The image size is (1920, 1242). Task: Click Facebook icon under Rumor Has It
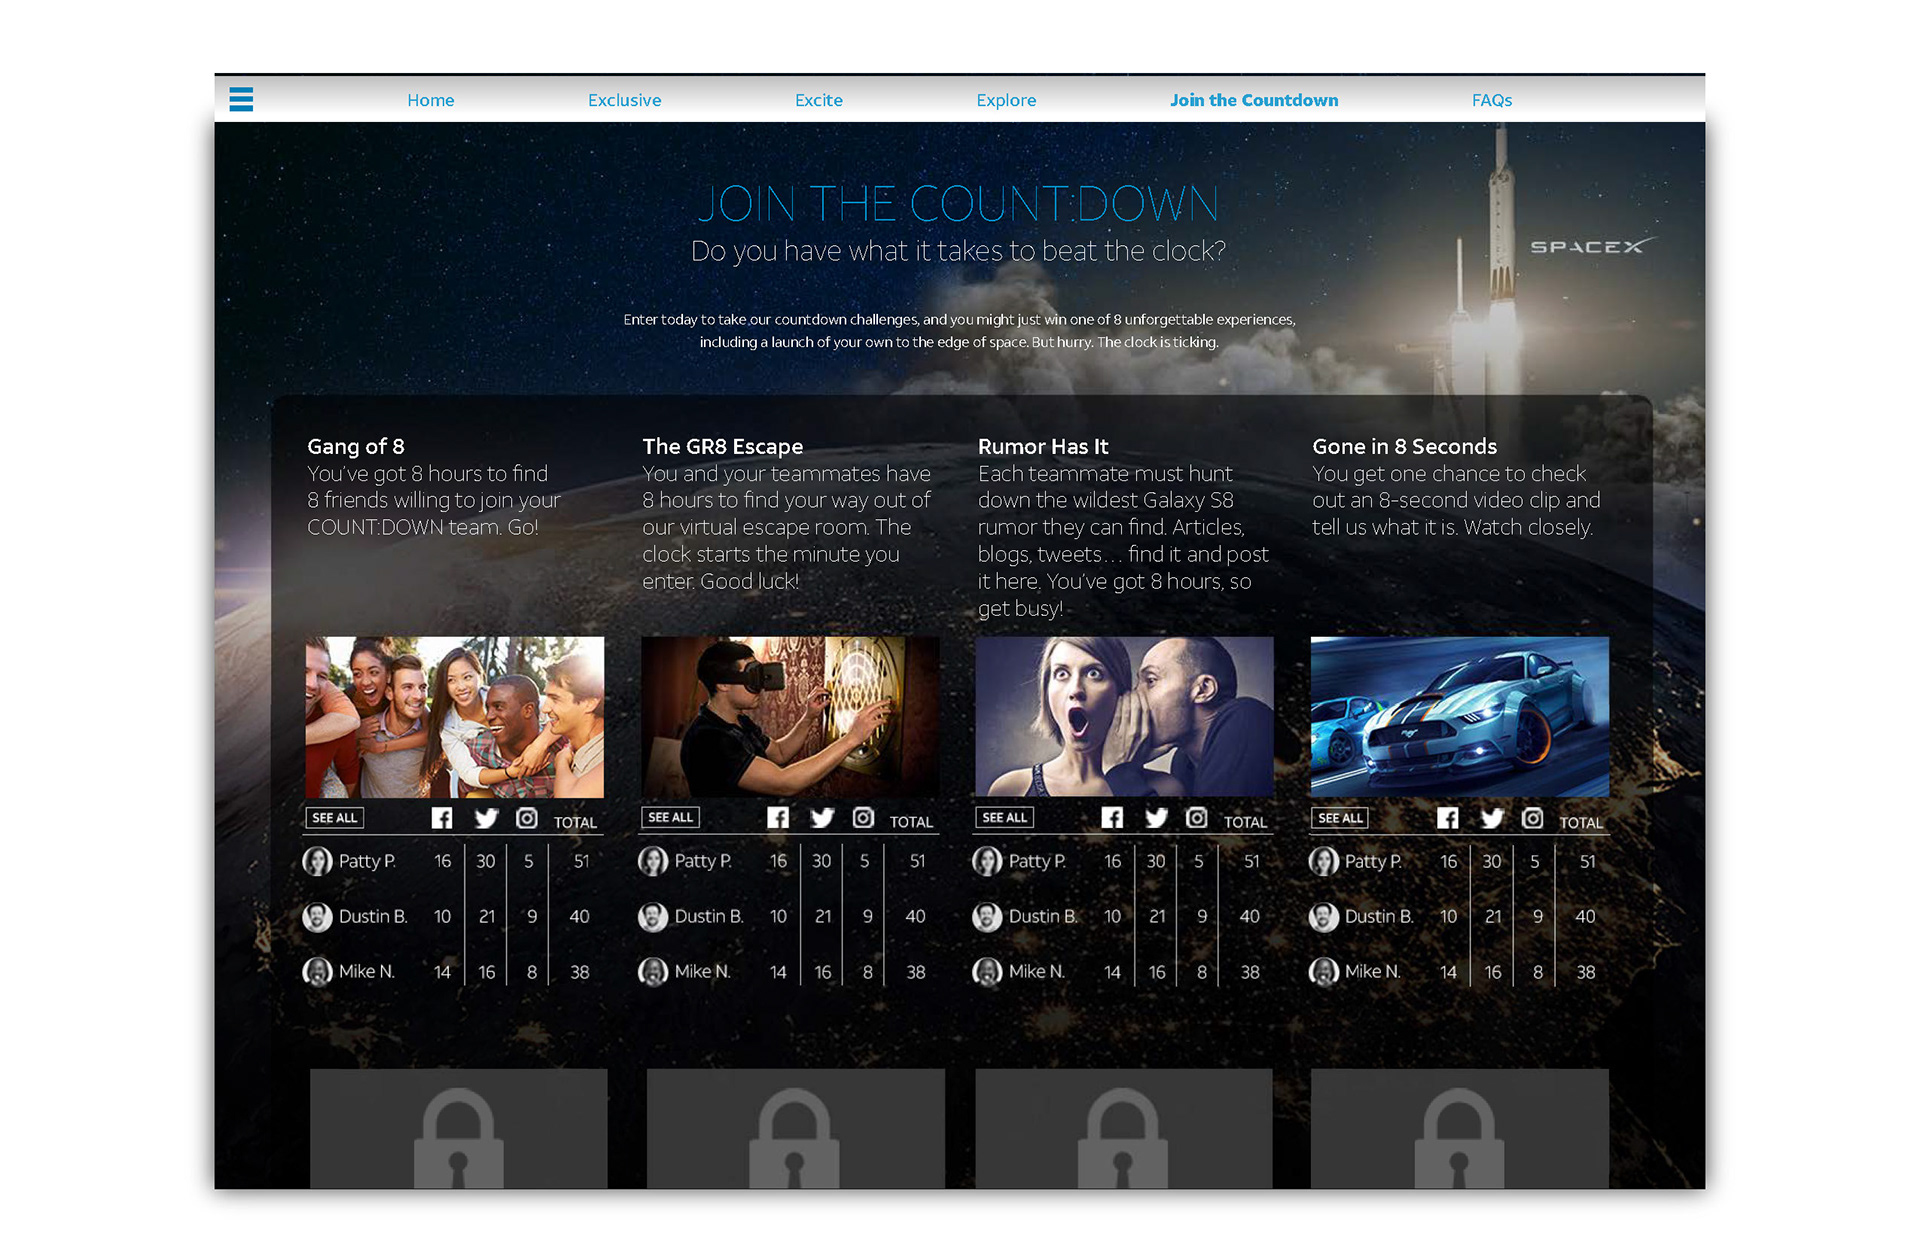1112,818
